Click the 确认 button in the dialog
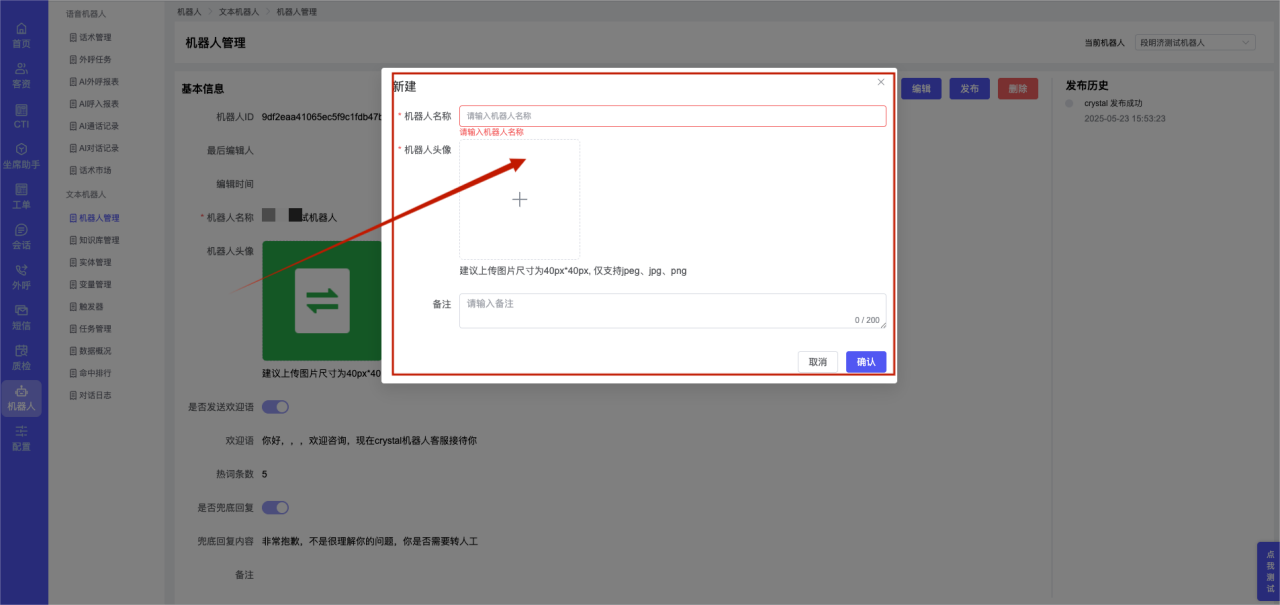 point(865,362)
